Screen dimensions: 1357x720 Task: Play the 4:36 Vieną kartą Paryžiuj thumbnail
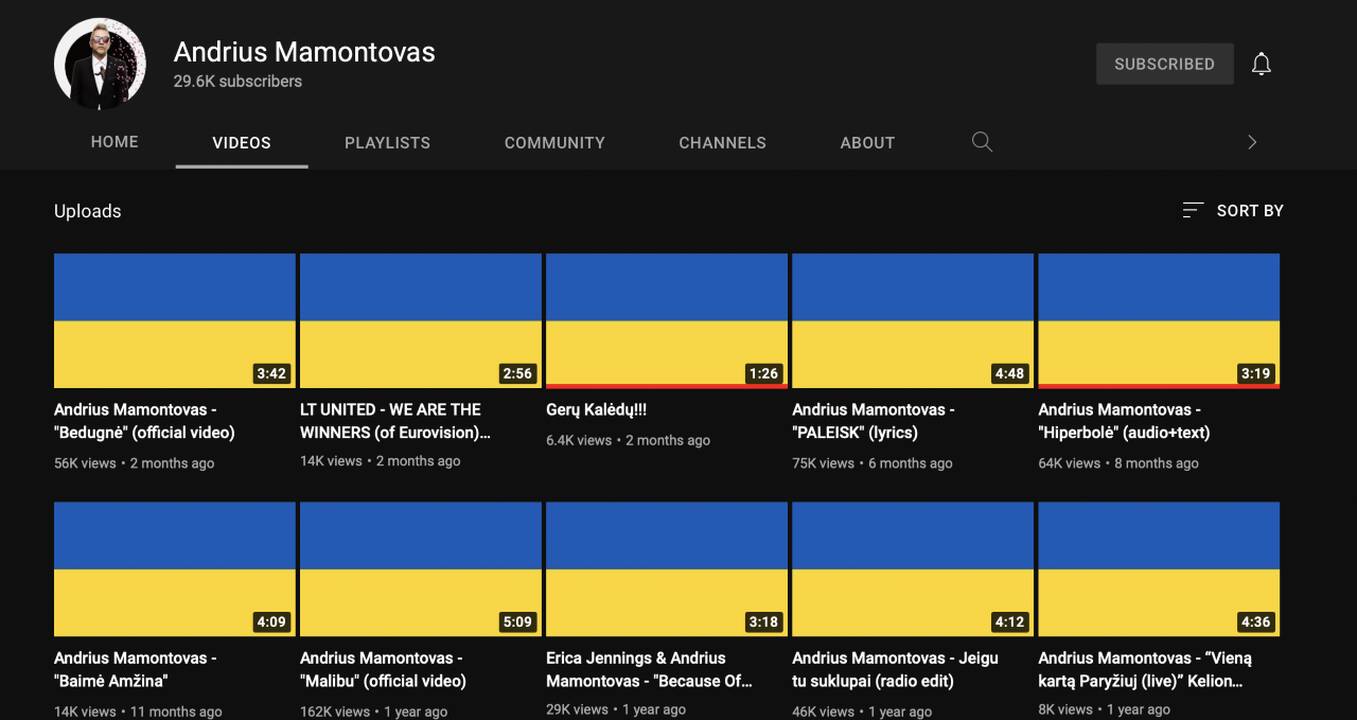point(1159,569)
